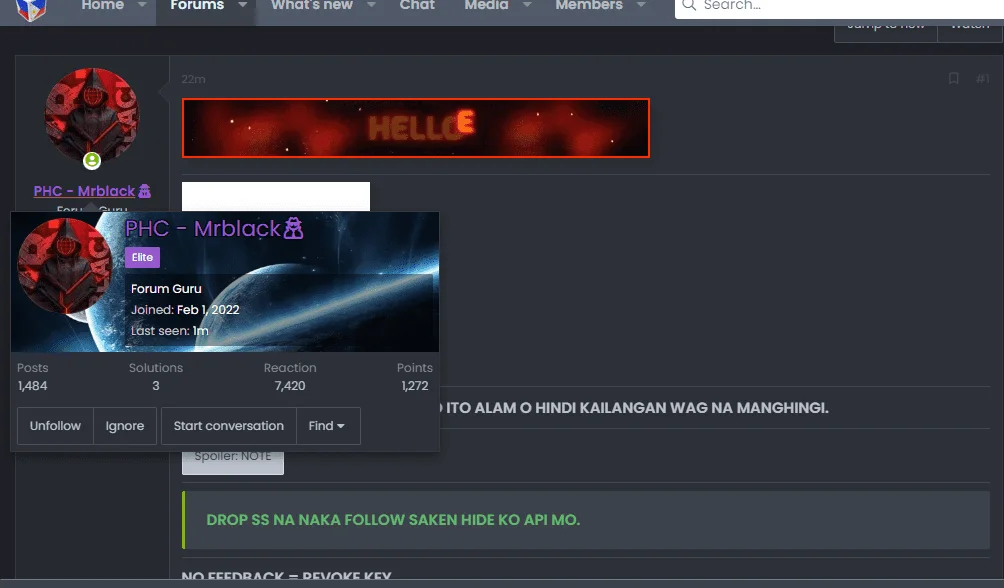Open the Forums nav tab

(197, 6)
